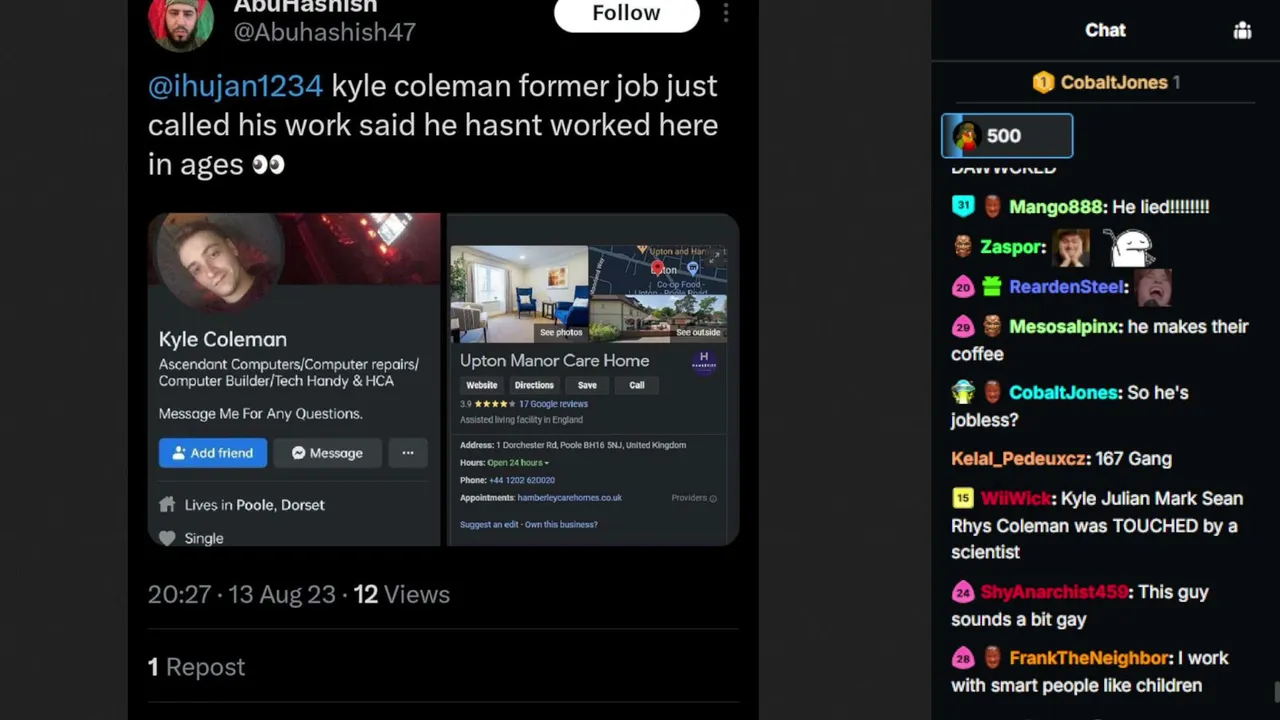Open the 17 Google reviews link

click(x=553, y=404)
